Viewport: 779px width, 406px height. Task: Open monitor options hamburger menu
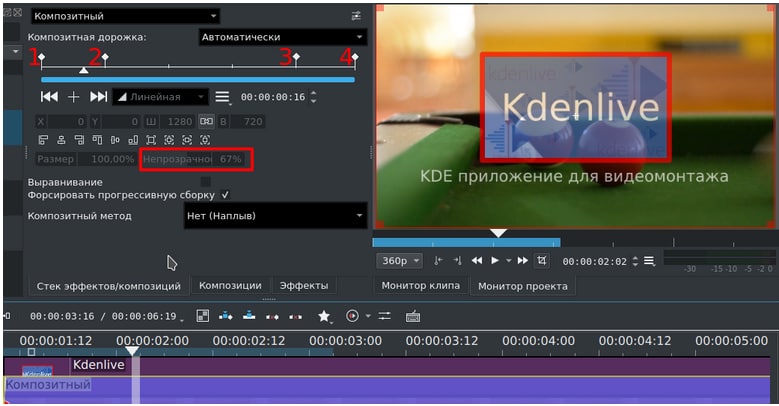point(649,261)
